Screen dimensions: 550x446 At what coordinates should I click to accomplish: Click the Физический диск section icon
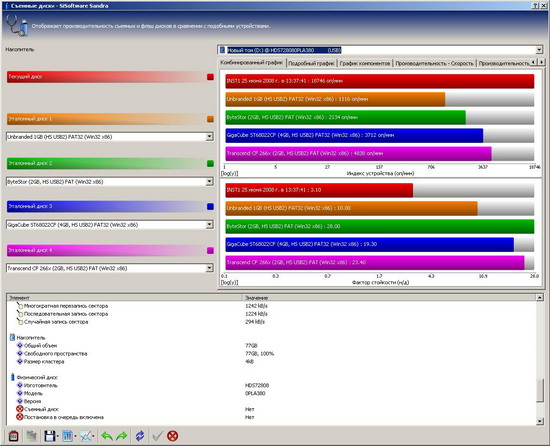(13, 377)
